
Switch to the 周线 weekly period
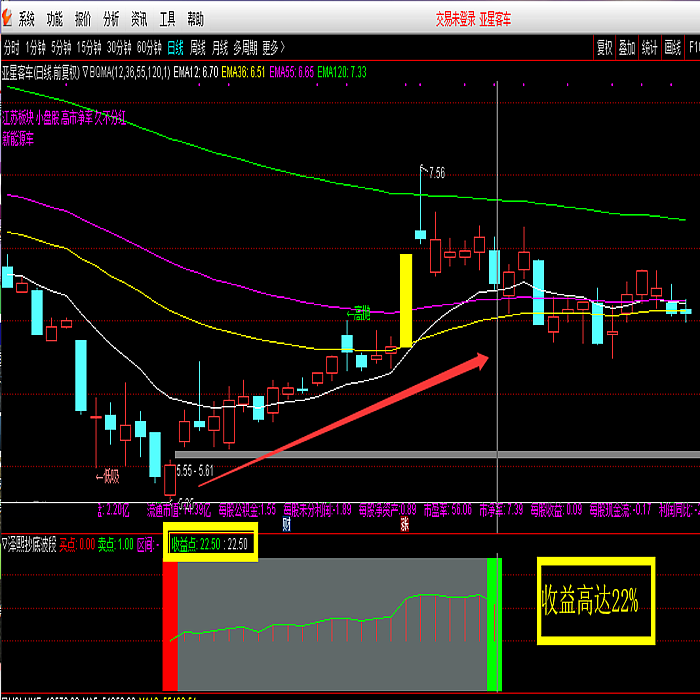(x=197, y=47)
